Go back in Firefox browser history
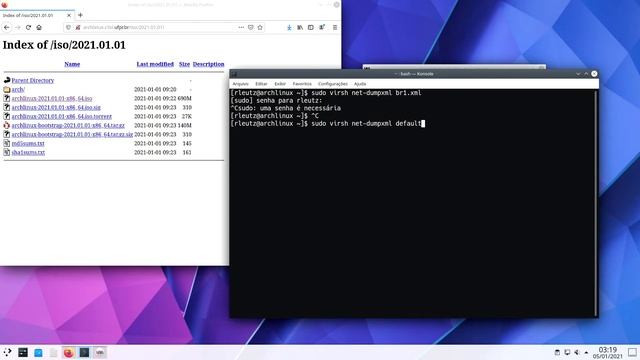Image resolution: width=640 pixels, height=360 pixels. (x=7, y=27)
